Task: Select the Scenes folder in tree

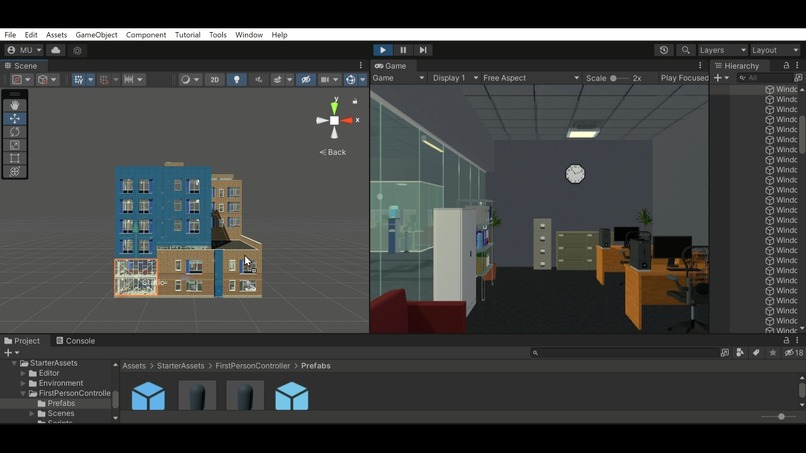Action: [x=60, y=413]
